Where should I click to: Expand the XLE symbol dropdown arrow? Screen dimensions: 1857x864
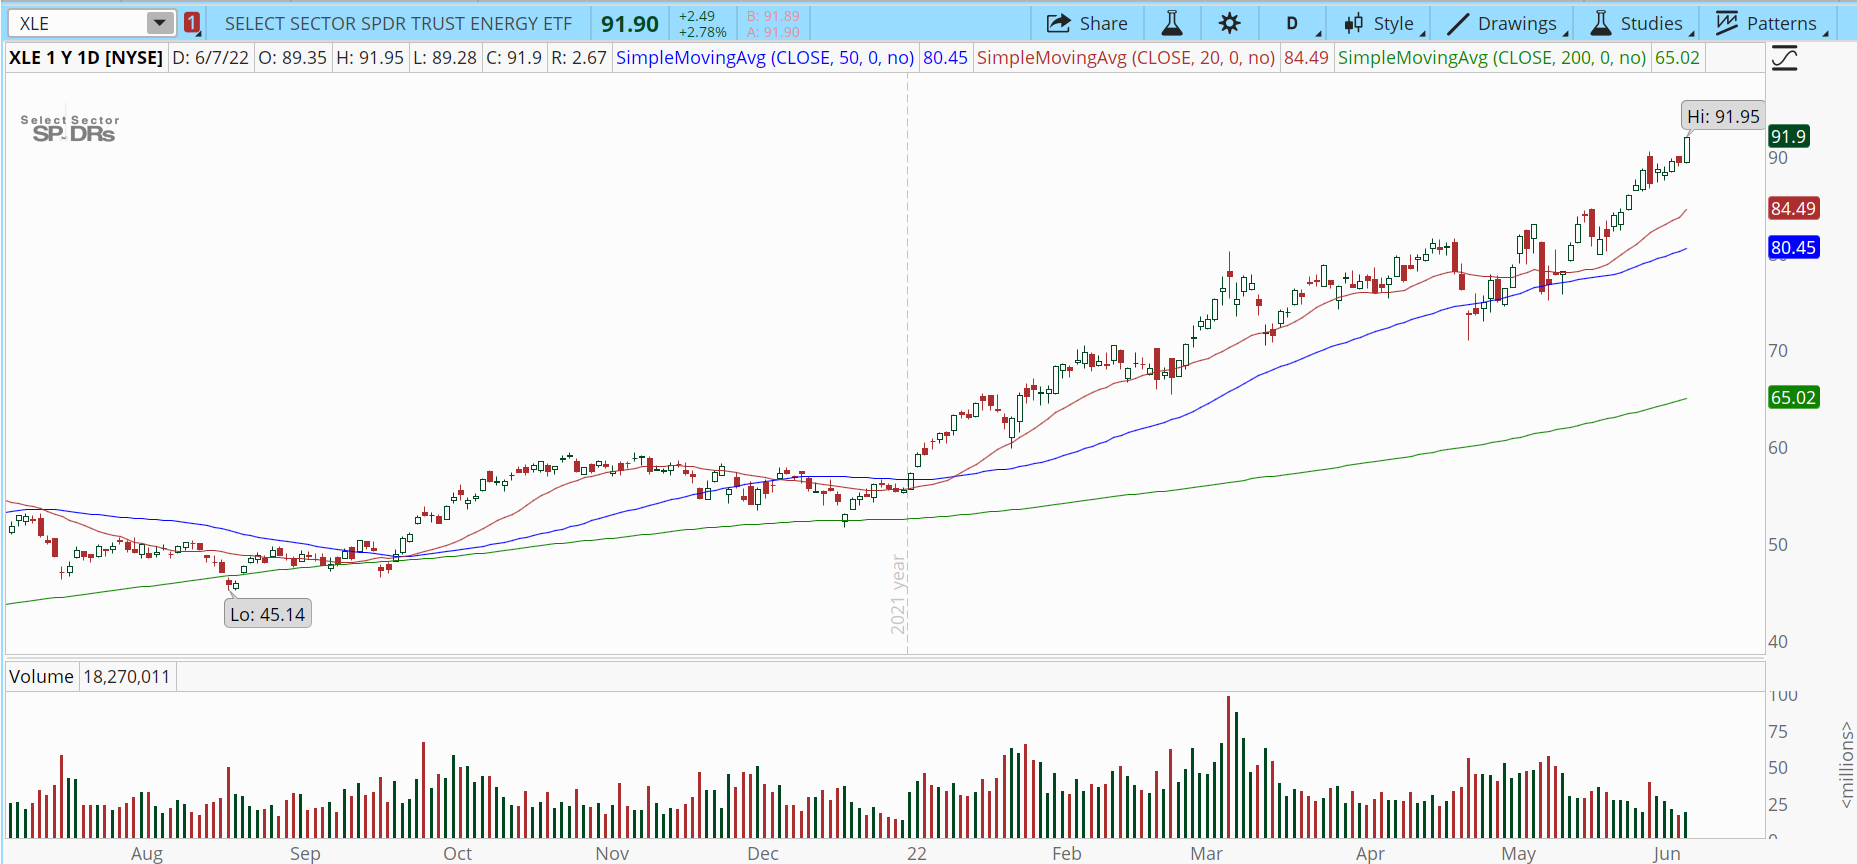click(159, 23)
